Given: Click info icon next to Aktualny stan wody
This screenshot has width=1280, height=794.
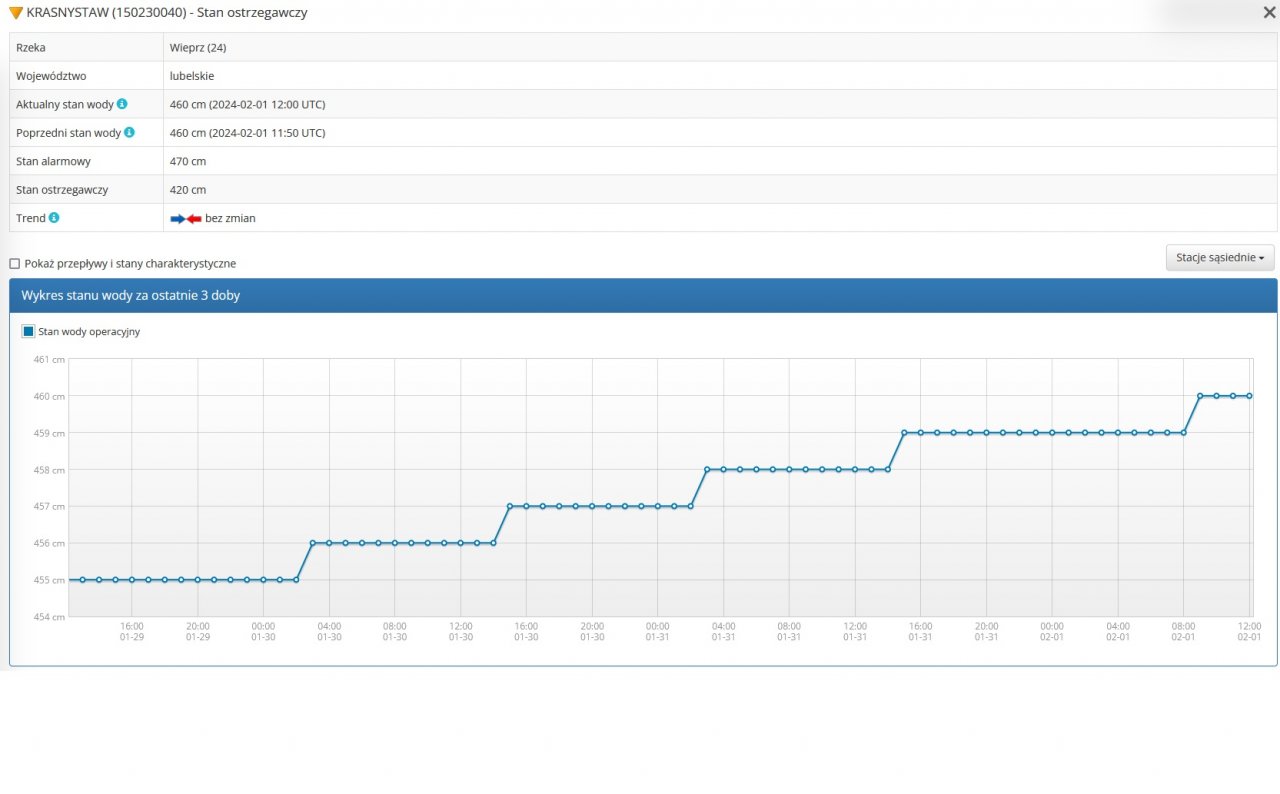Looking at the screenshot, I should pos(122,104).
